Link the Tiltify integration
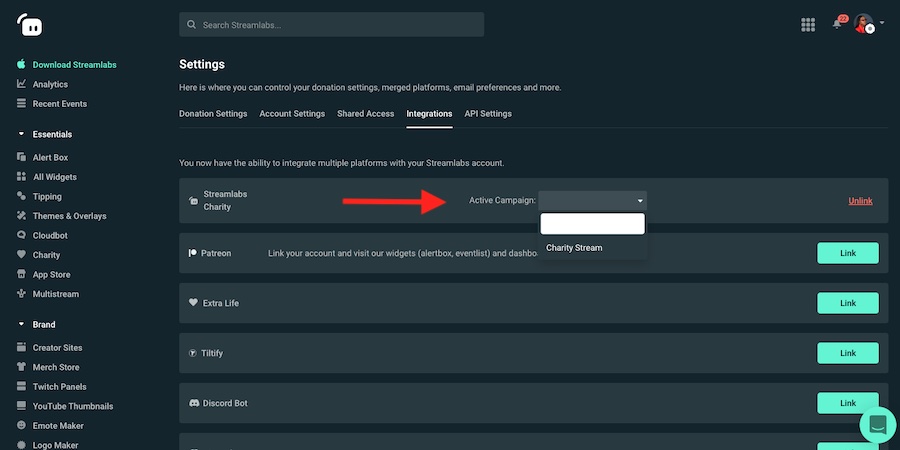 click(848, 353)
